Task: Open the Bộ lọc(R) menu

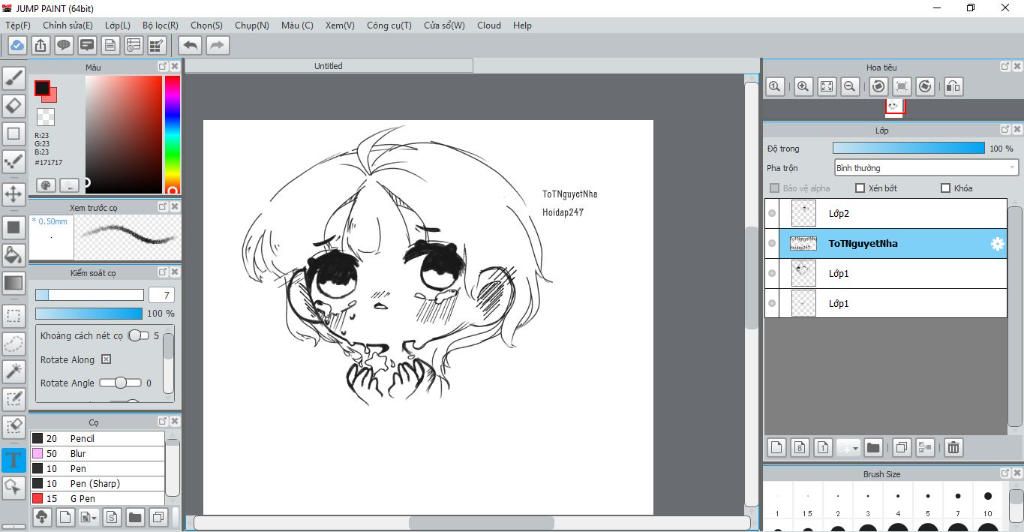Action: tap(160, 25)
